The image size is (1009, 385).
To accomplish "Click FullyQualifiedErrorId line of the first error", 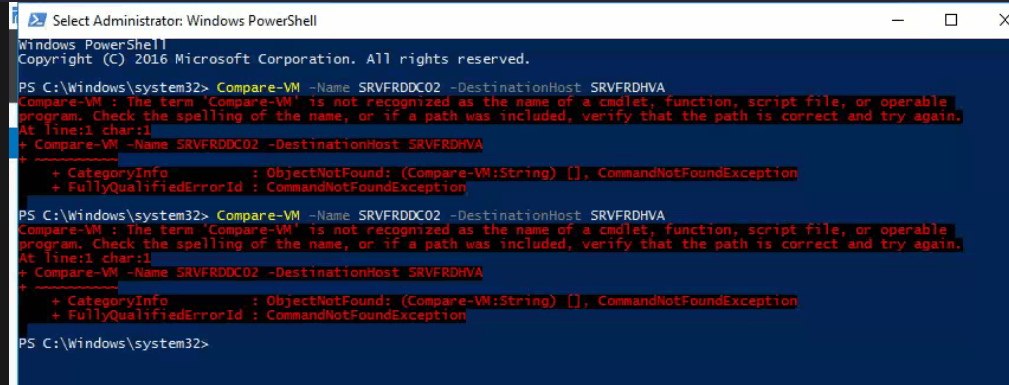I will tap(259, 187).
